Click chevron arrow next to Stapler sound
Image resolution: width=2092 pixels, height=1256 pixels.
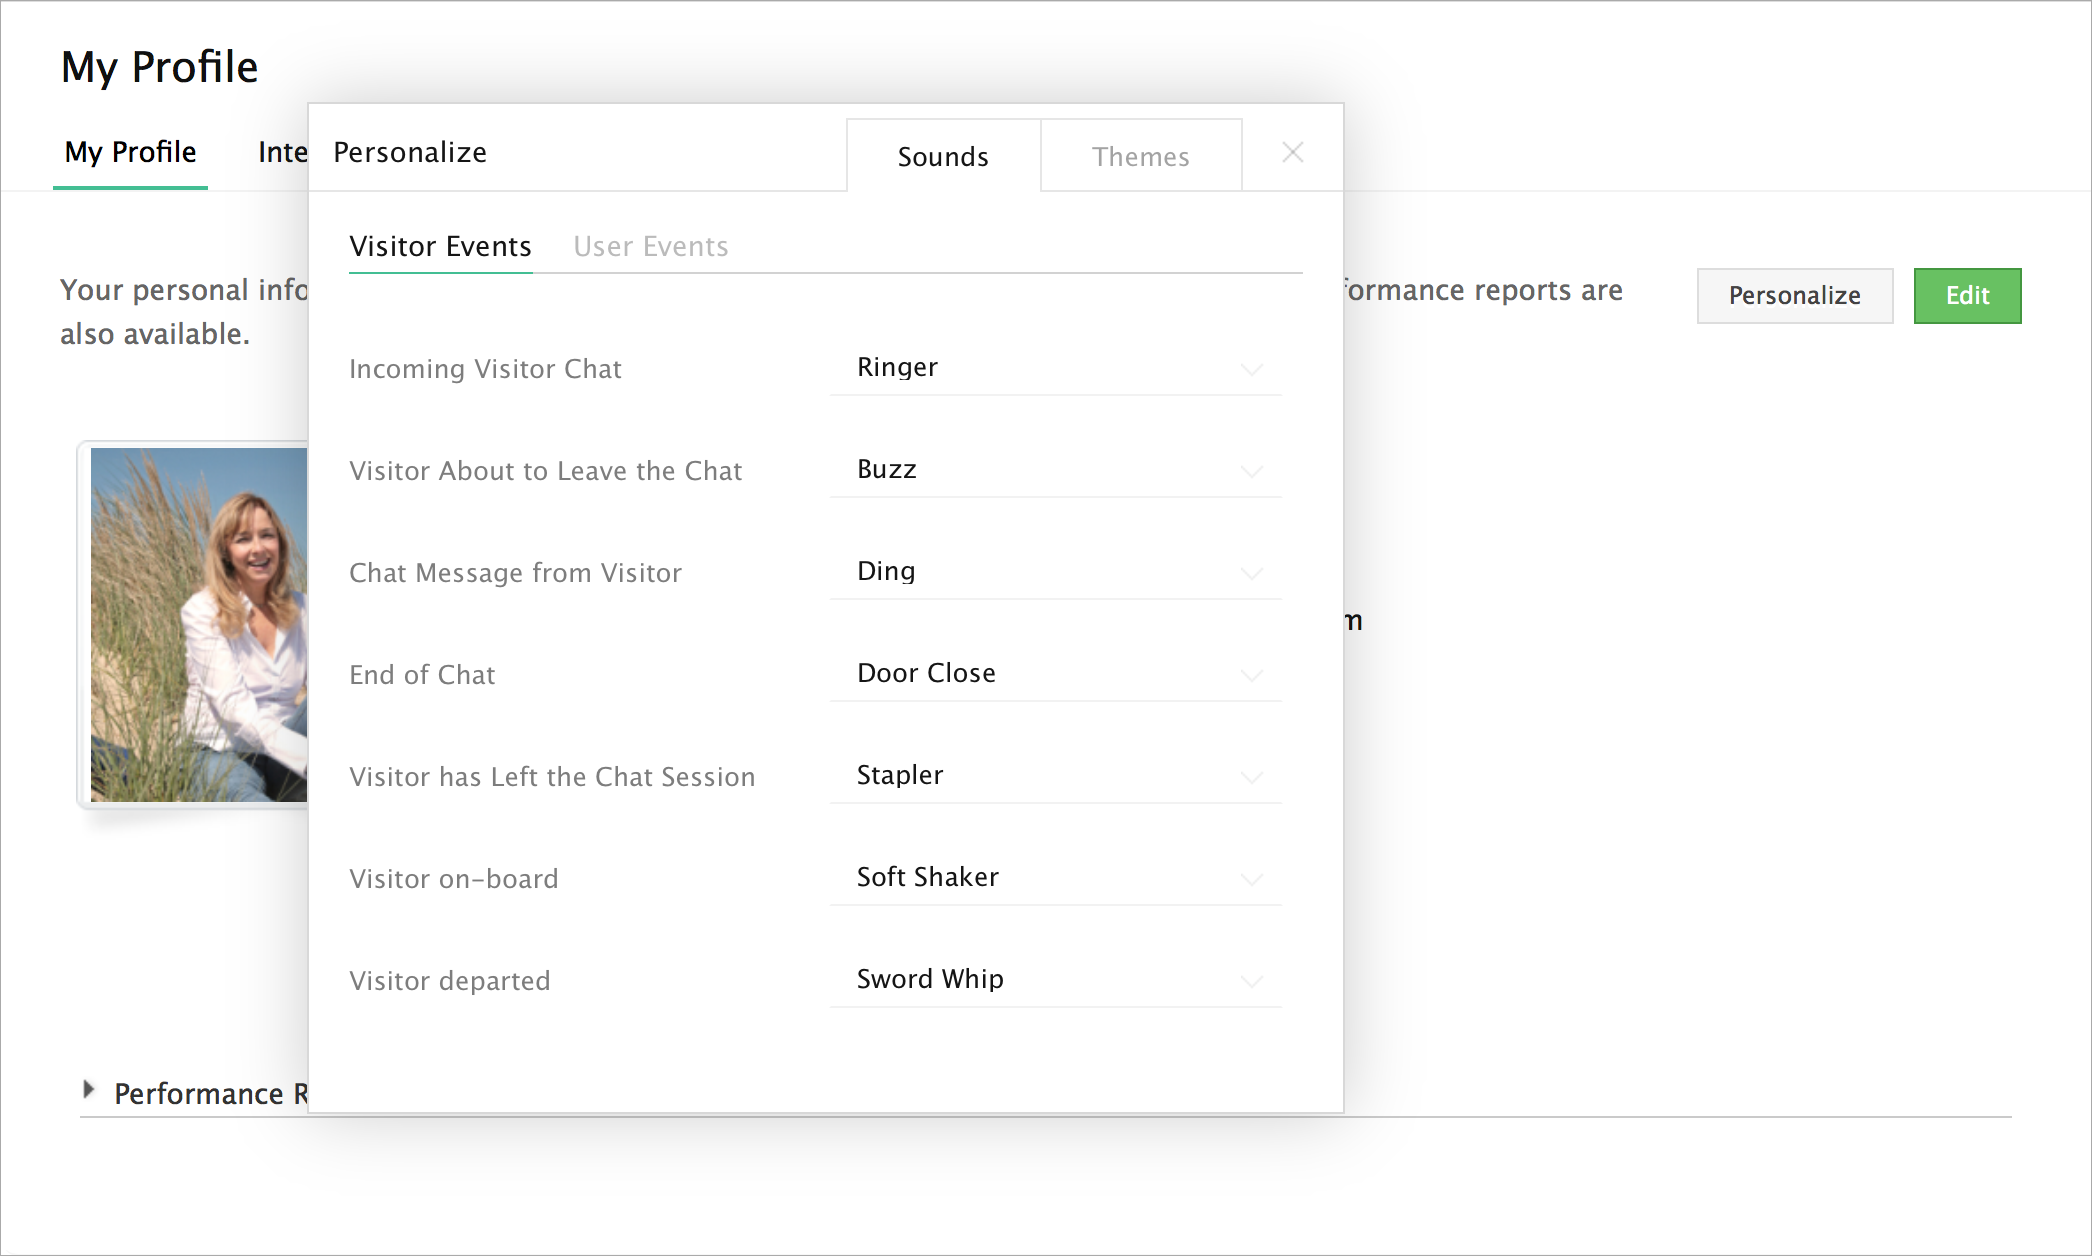tap(1251, 777)
